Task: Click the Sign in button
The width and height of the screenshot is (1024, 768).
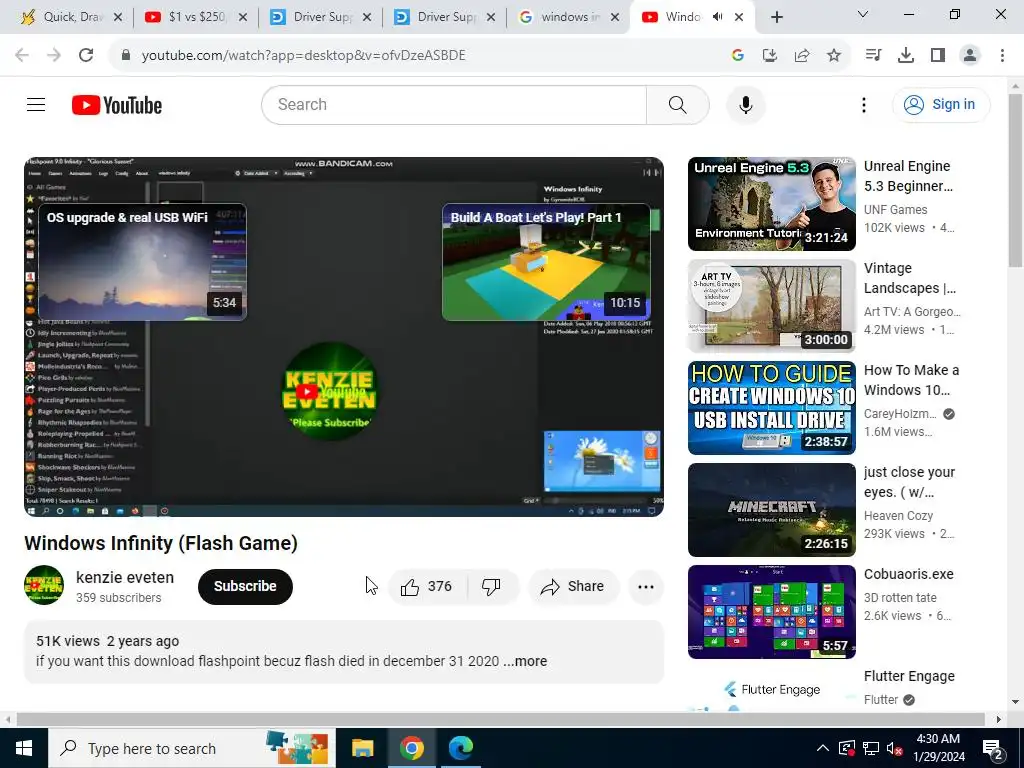Action: pyautogui.click(x=940, y=104)
